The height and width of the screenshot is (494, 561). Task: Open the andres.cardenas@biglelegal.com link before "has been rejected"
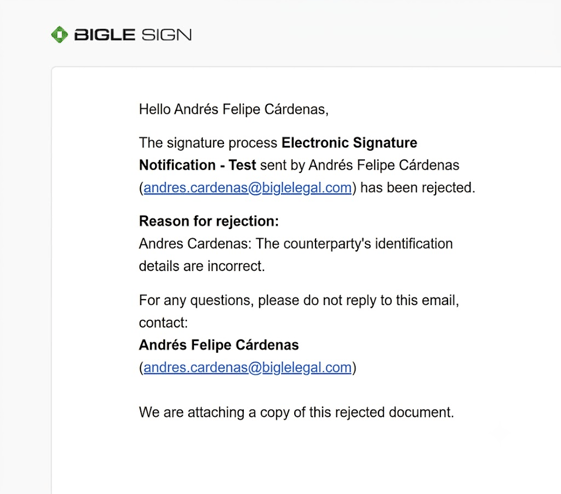pos(248,188)
